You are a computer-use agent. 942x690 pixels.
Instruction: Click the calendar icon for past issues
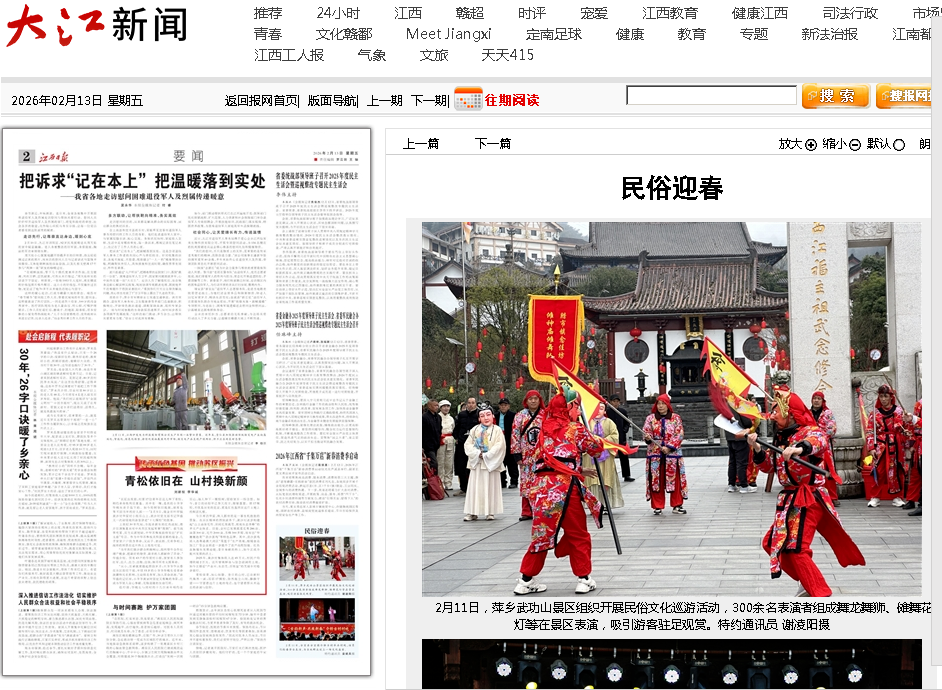(468, 99)
